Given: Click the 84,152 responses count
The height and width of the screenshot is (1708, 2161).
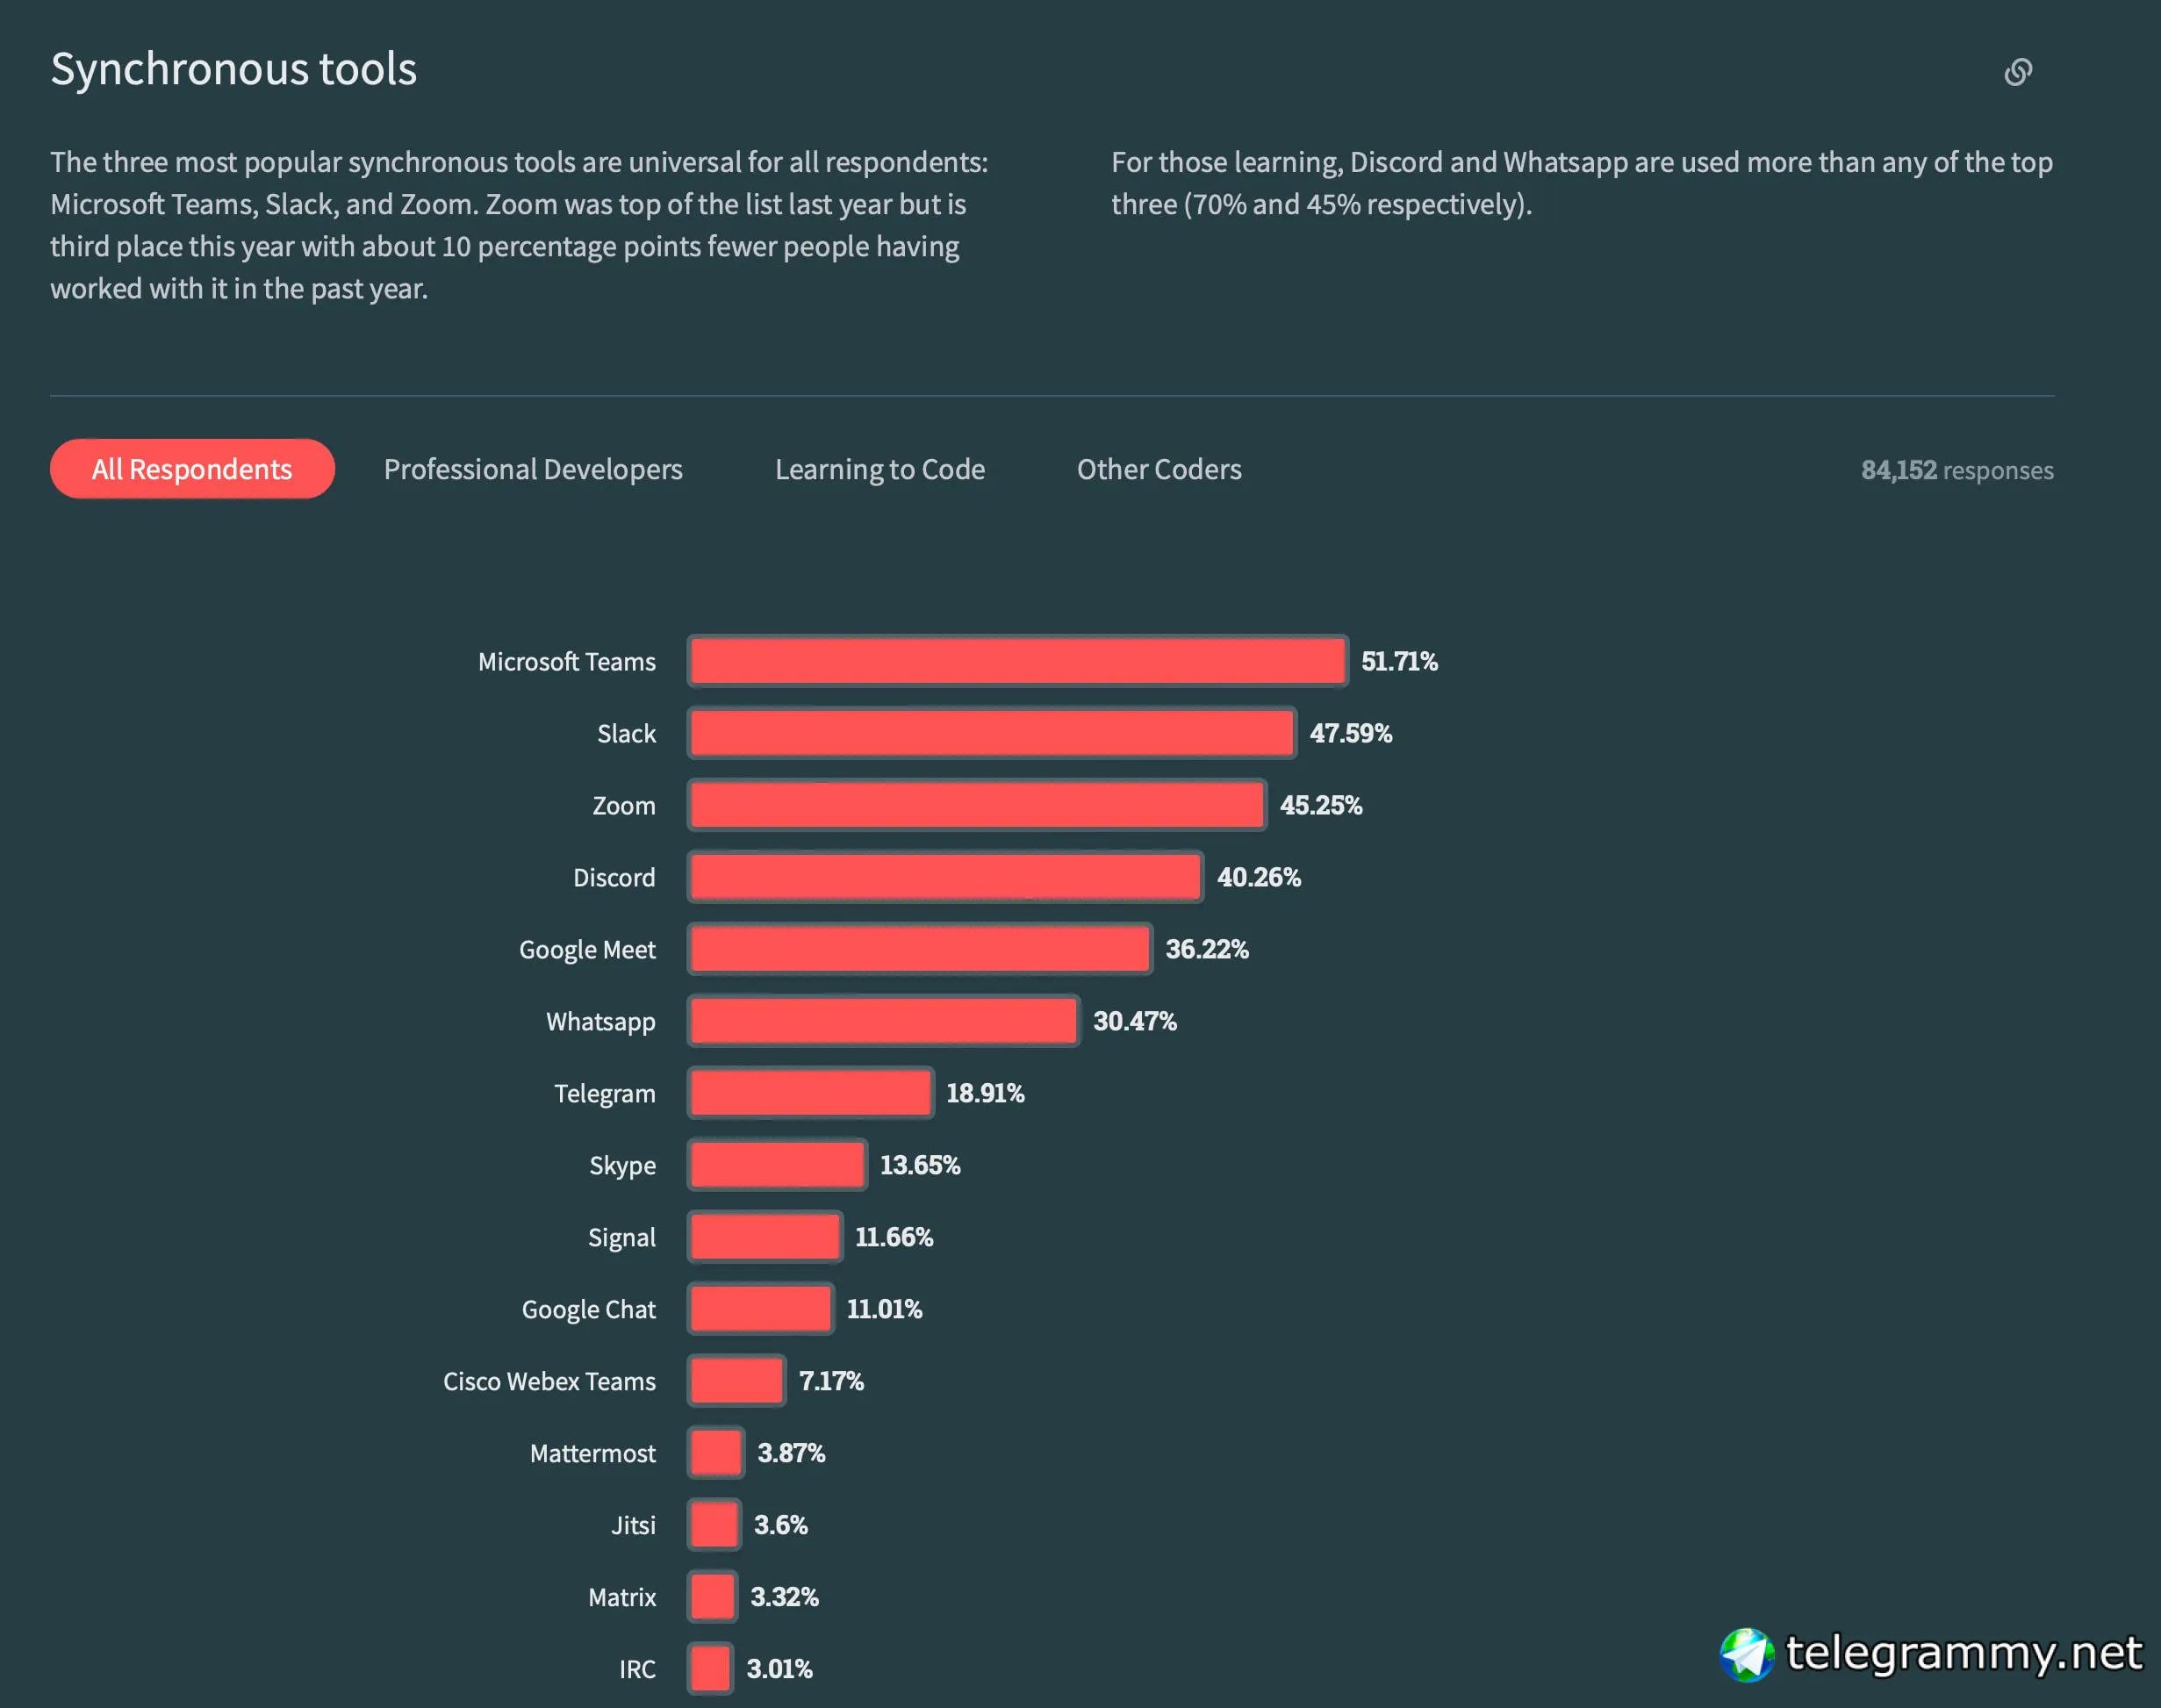Looking at the screenshot, I should 1956,470.
